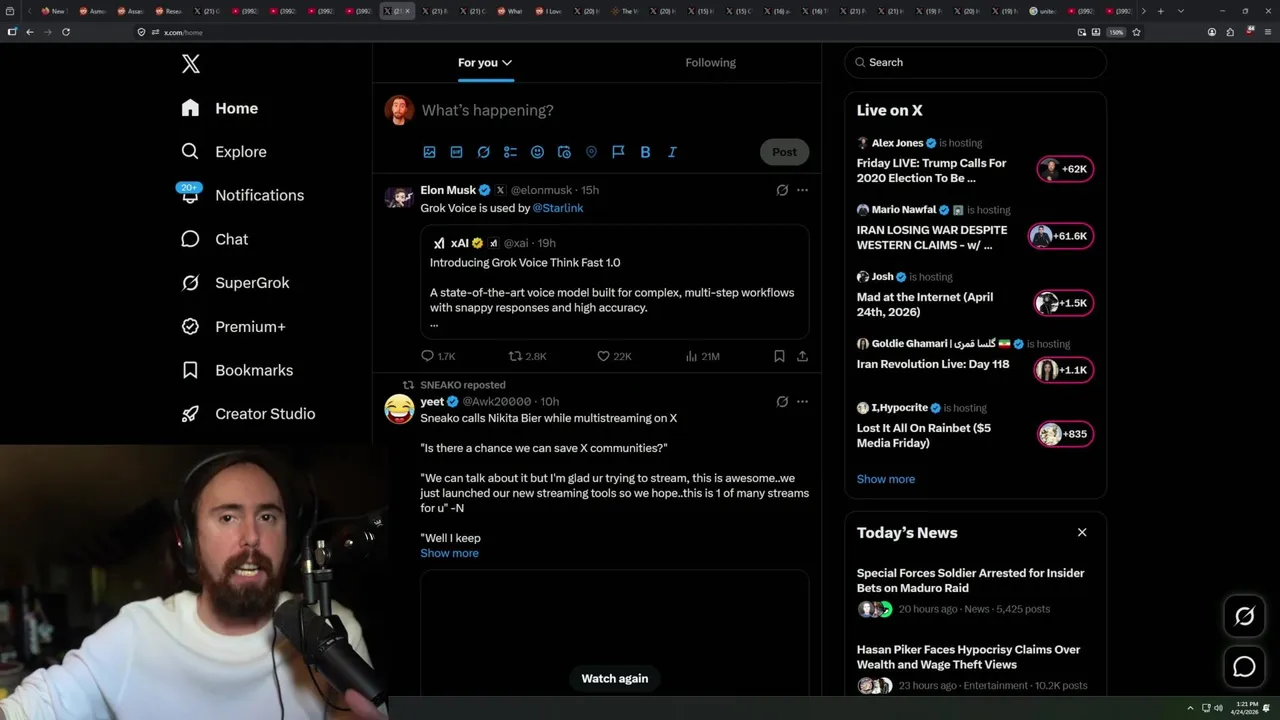Join I,Hypocrite live +835
The image size is (1280, 720).
click(x=1066, y=434)
